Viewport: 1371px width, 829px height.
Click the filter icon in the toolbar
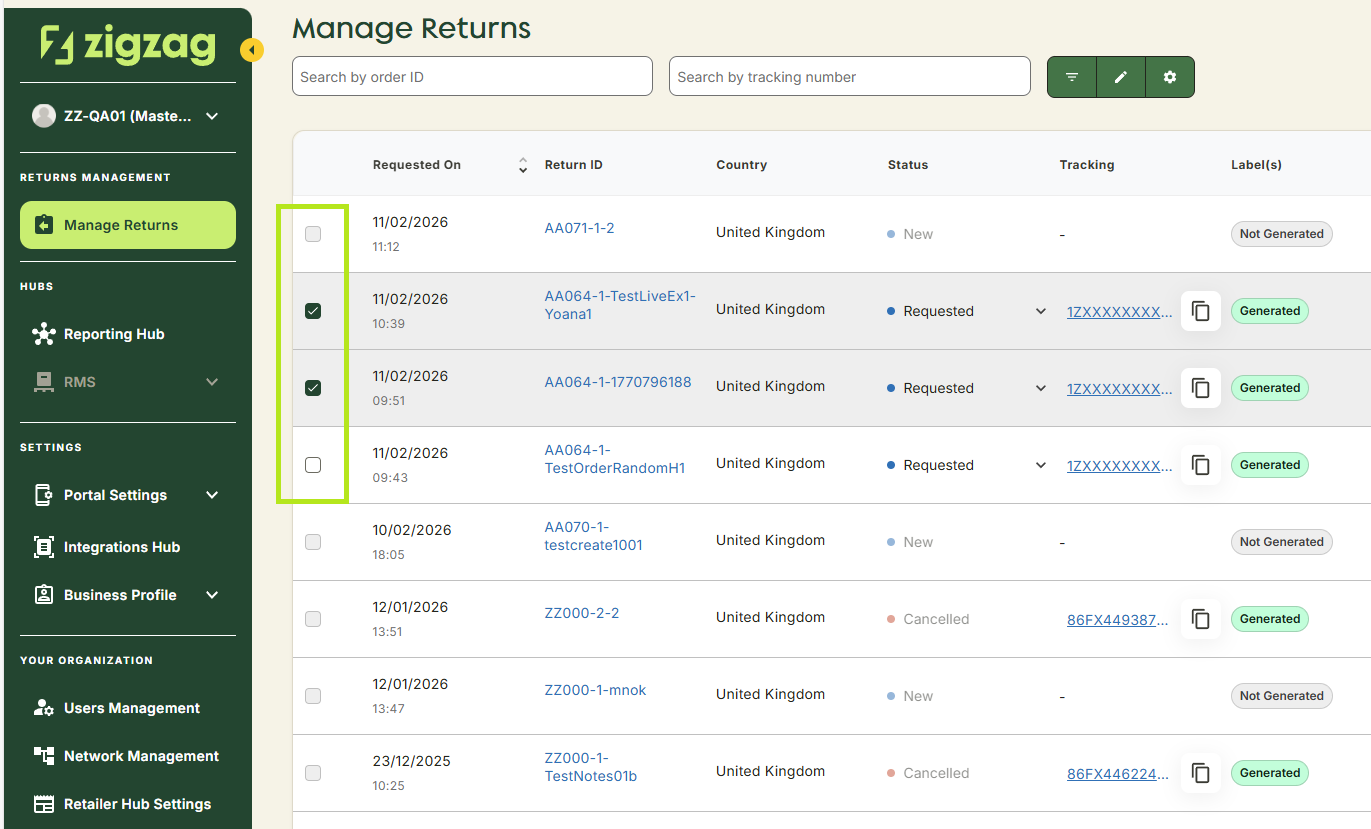tap(1072, 77)
